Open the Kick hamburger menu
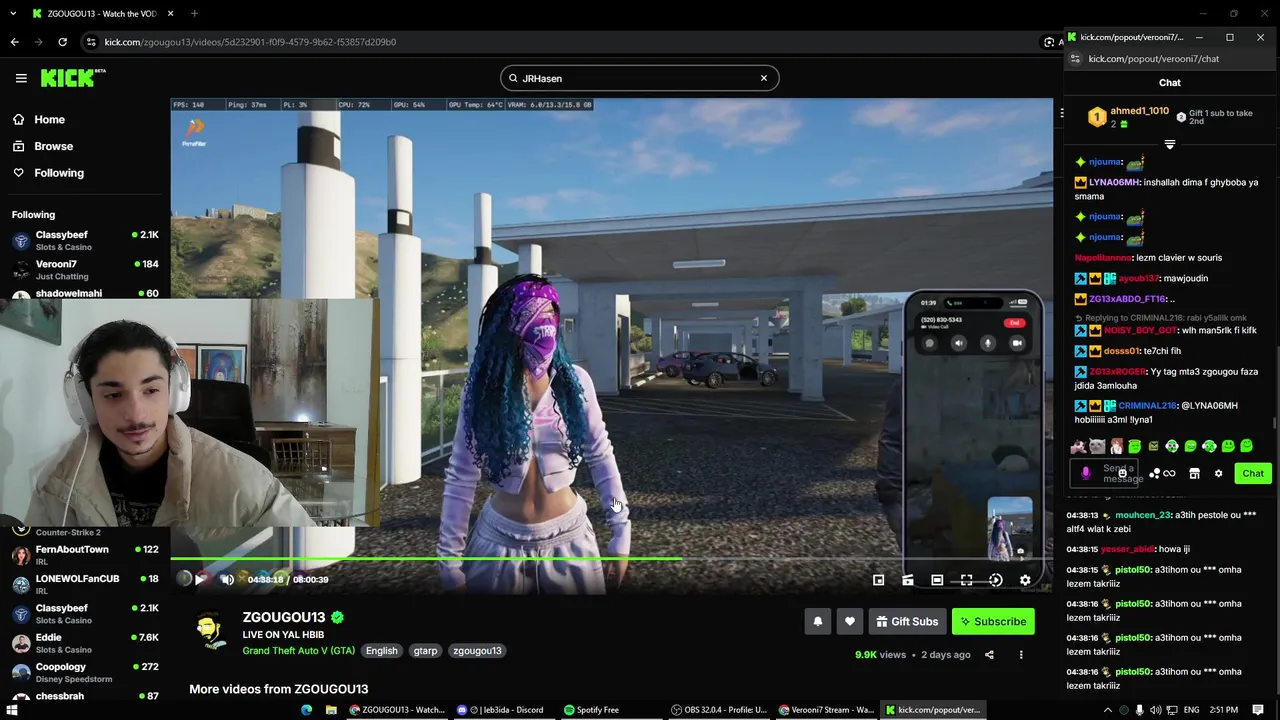Screen dimensions: 1280x720 (21, 78)
